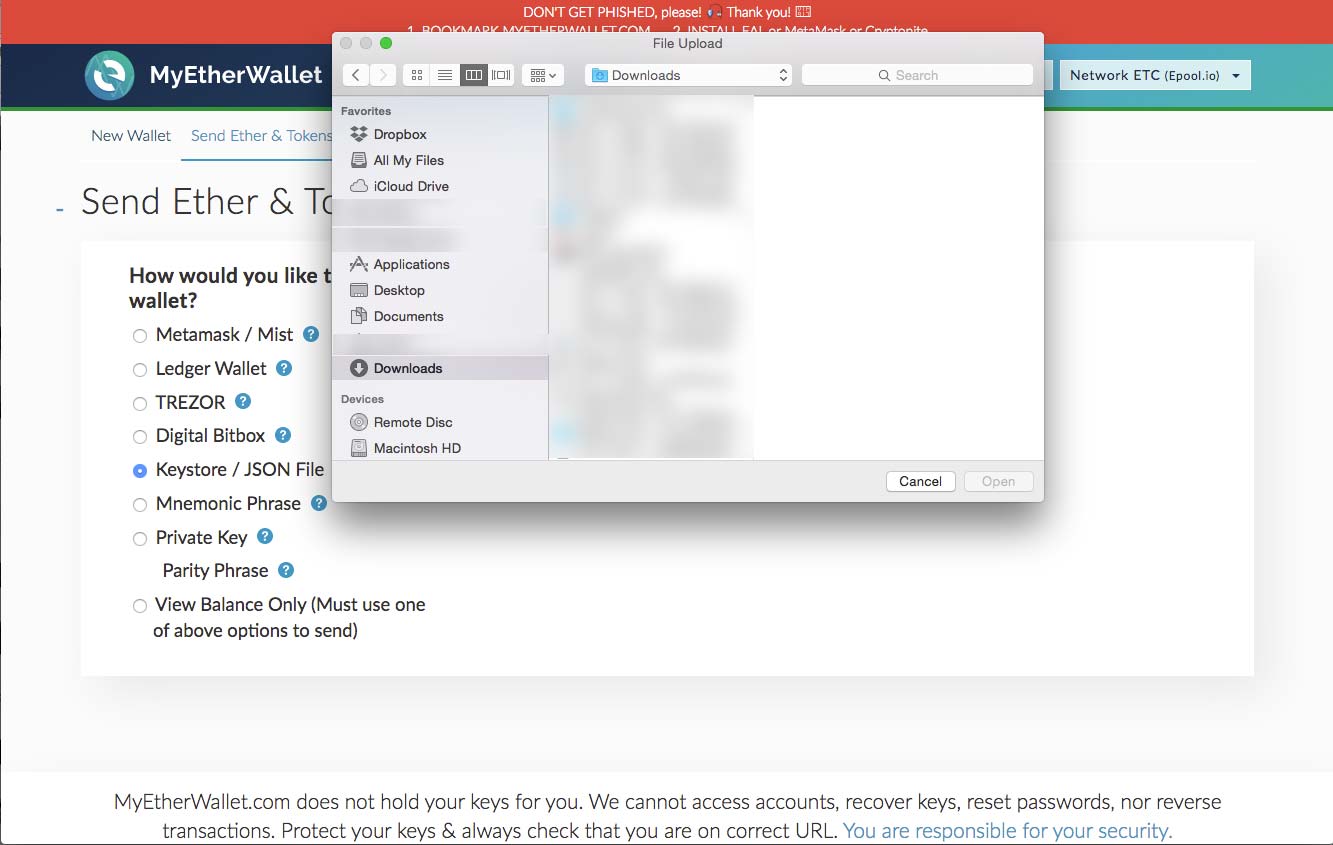Select TREZOR radio button
Screen dimensions: 1333x845
point(140,404)
